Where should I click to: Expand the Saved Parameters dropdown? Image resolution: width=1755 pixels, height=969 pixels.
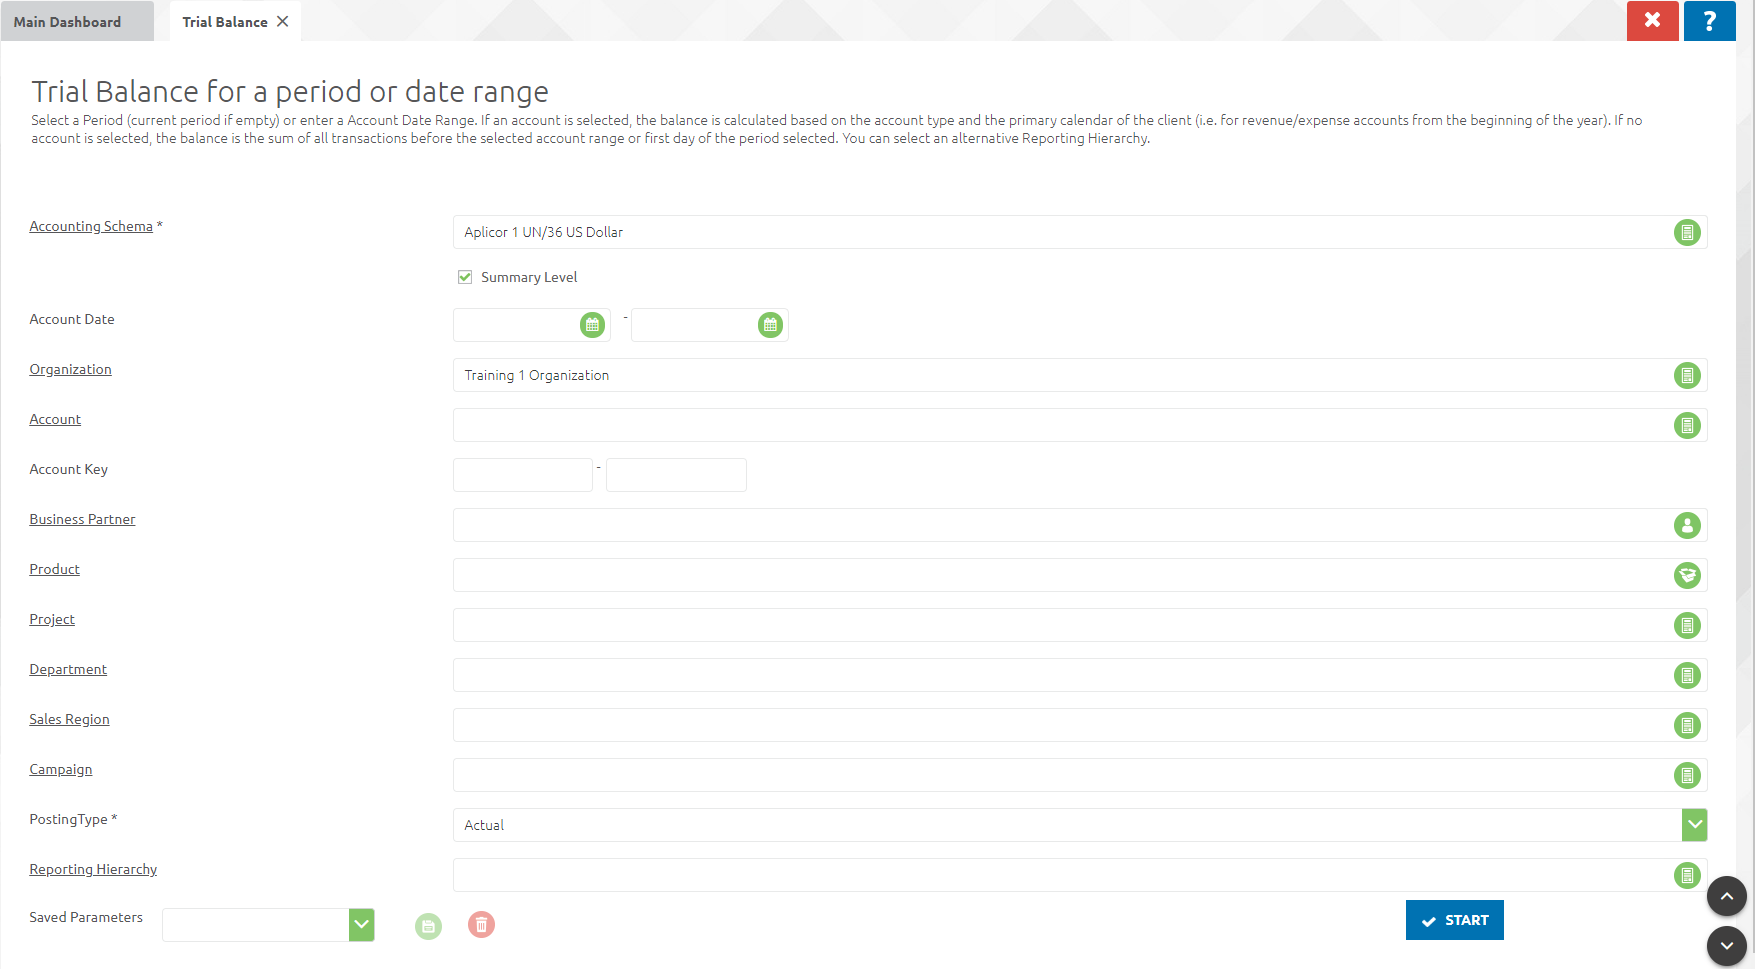coord(361,925)
